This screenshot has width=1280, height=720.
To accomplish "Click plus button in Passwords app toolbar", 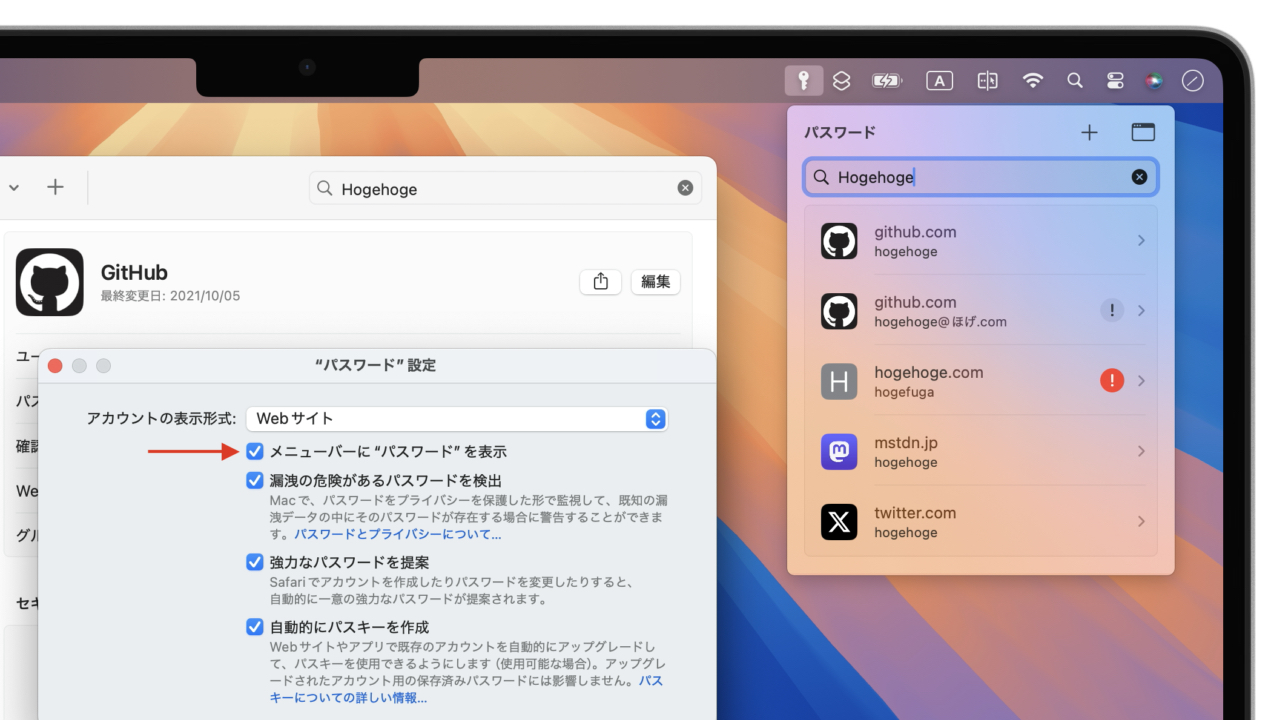I will pyautogui.click(x=56, y=187).
